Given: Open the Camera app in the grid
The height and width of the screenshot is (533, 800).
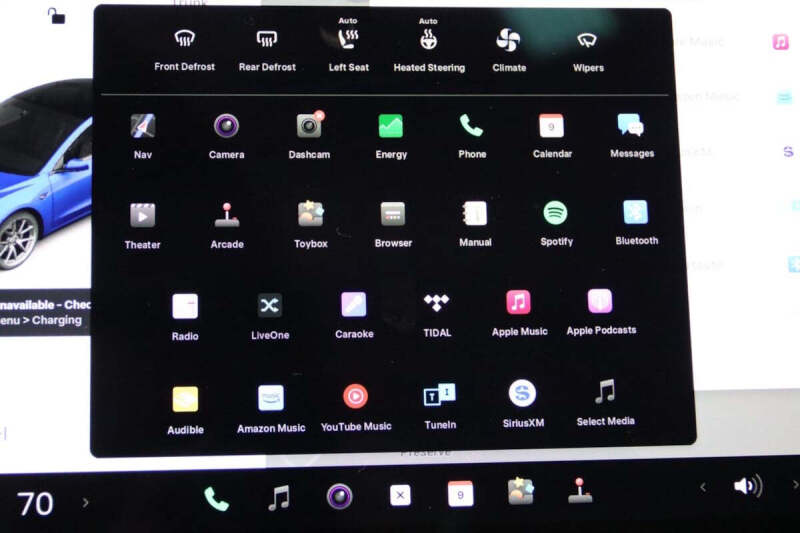Looking at the screenshot, I should tap(227, 136).
